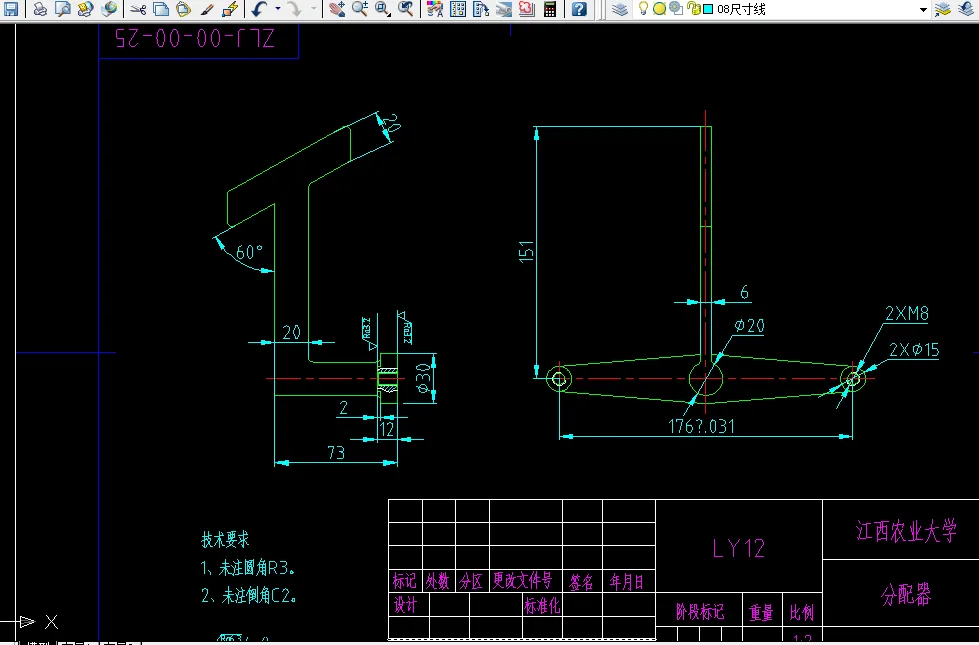Toggle the layer on/off light bulb
This screenshot has height=645, width=979.
(643, 8)
